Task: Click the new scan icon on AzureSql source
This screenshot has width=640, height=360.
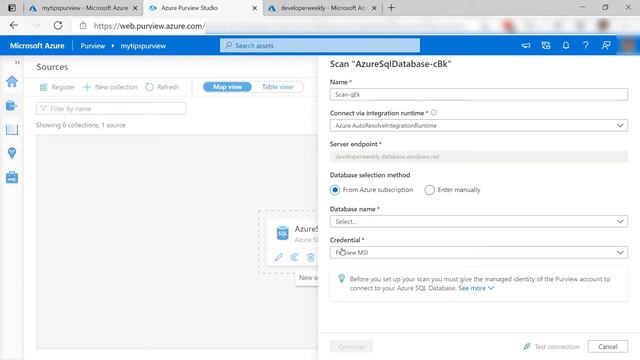Action: pos(294,257)
